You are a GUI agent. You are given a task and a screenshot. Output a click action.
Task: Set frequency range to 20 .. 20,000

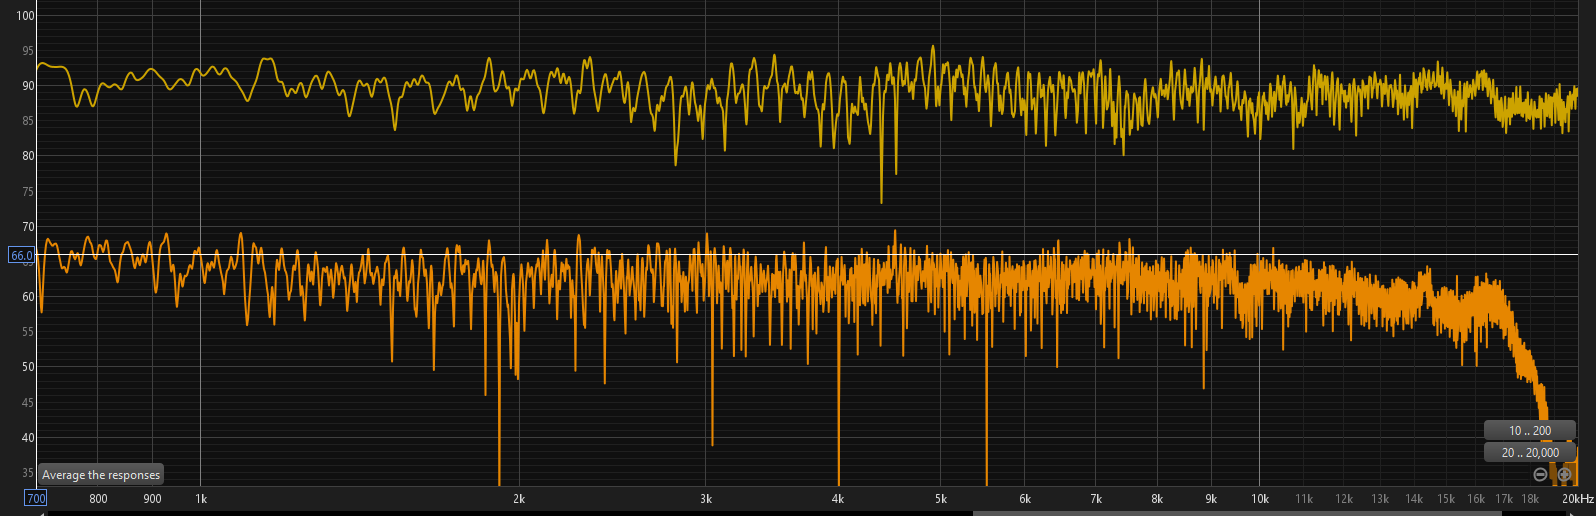(x=1530, y=452)
